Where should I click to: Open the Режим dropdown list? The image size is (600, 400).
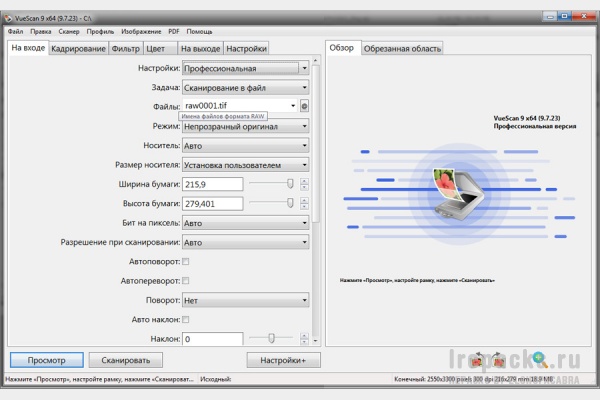pyautogui.click(x=245, y=126)
